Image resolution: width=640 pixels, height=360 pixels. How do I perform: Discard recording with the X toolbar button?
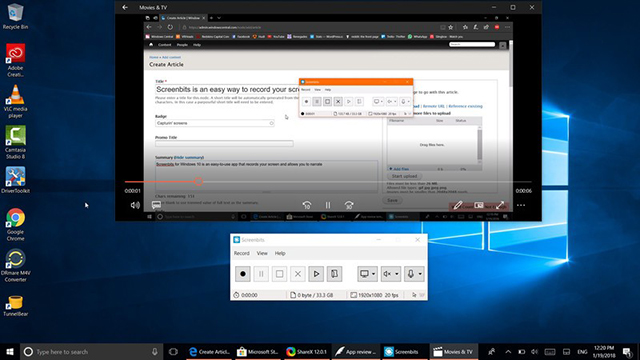point(298,274)
